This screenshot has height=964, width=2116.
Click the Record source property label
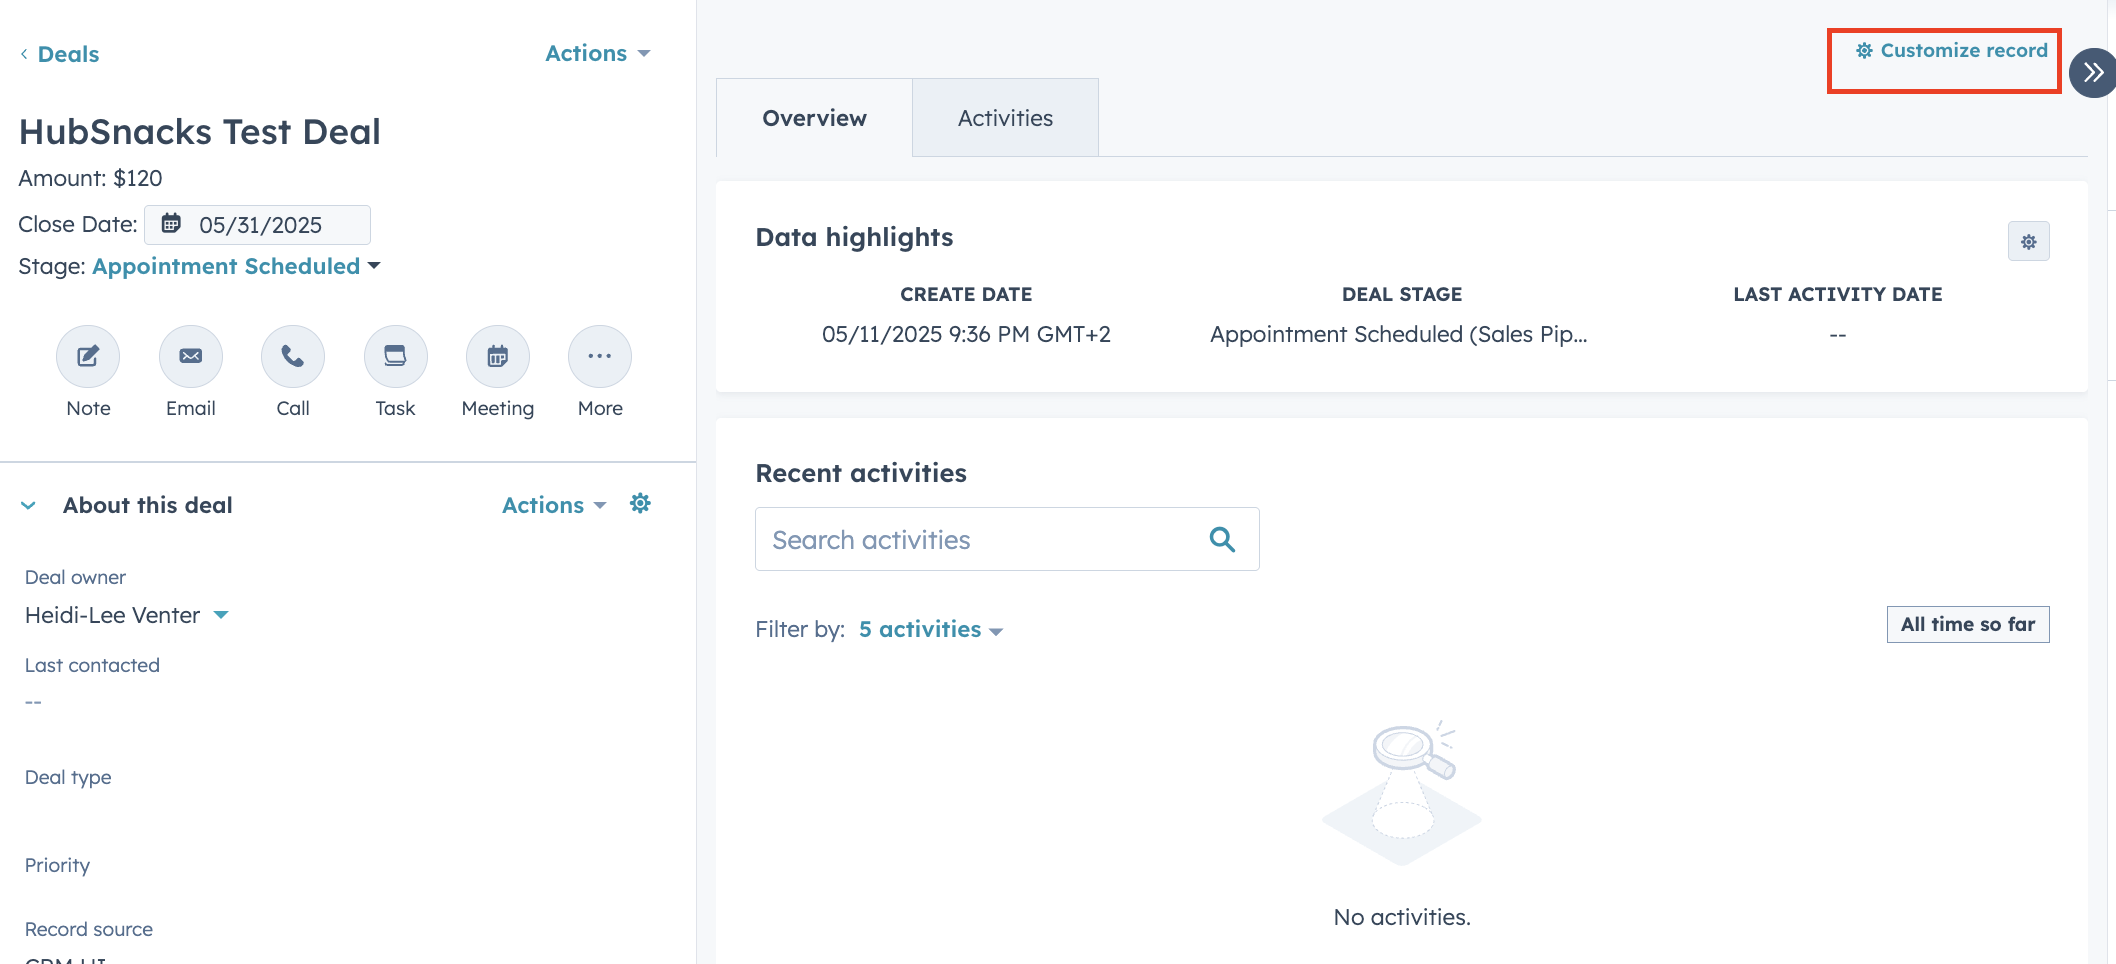click(x=89, y=929)
